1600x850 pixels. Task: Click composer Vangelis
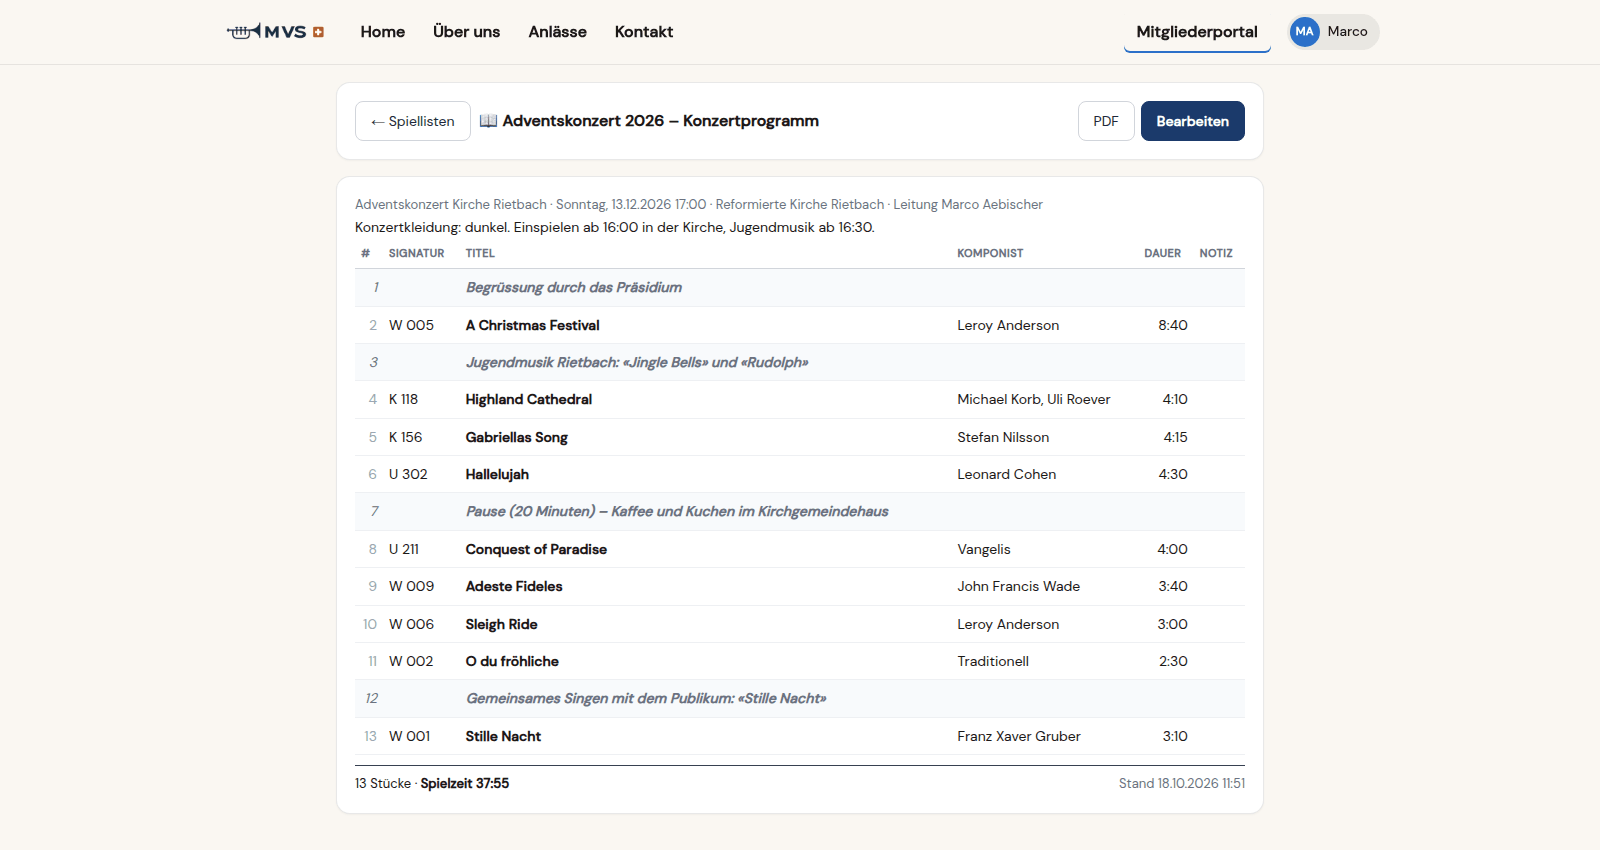coord(984,549)
